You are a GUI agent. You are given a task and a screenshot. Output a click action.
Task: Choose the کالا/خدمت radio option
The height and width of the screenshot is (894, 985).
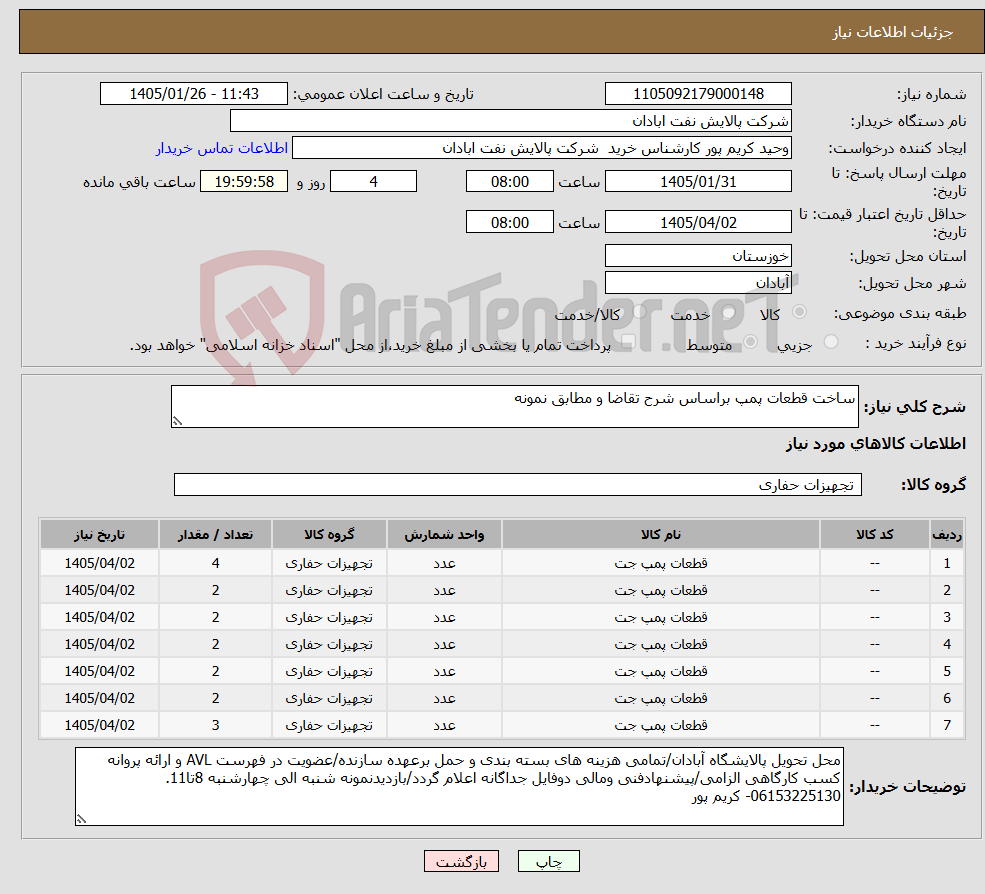click(639, 312)
